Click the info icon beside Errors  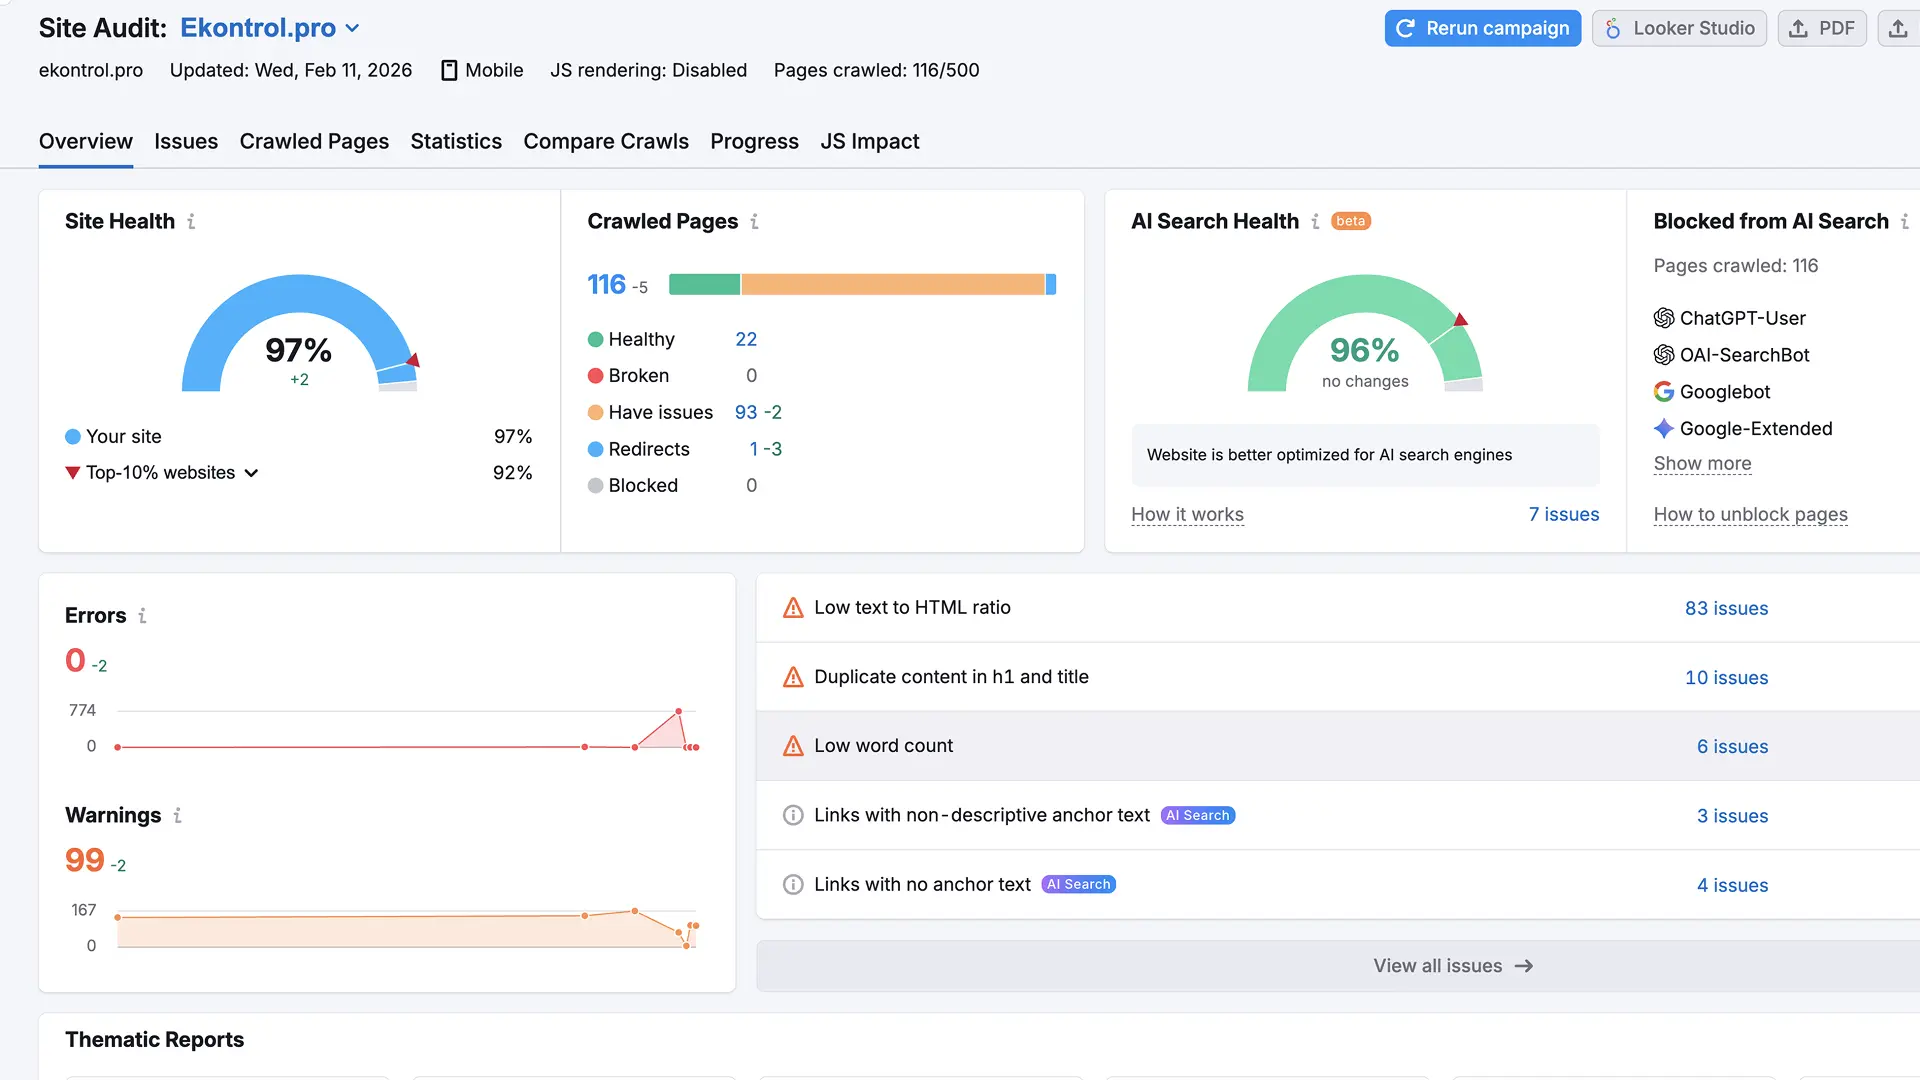pos(141,617)
